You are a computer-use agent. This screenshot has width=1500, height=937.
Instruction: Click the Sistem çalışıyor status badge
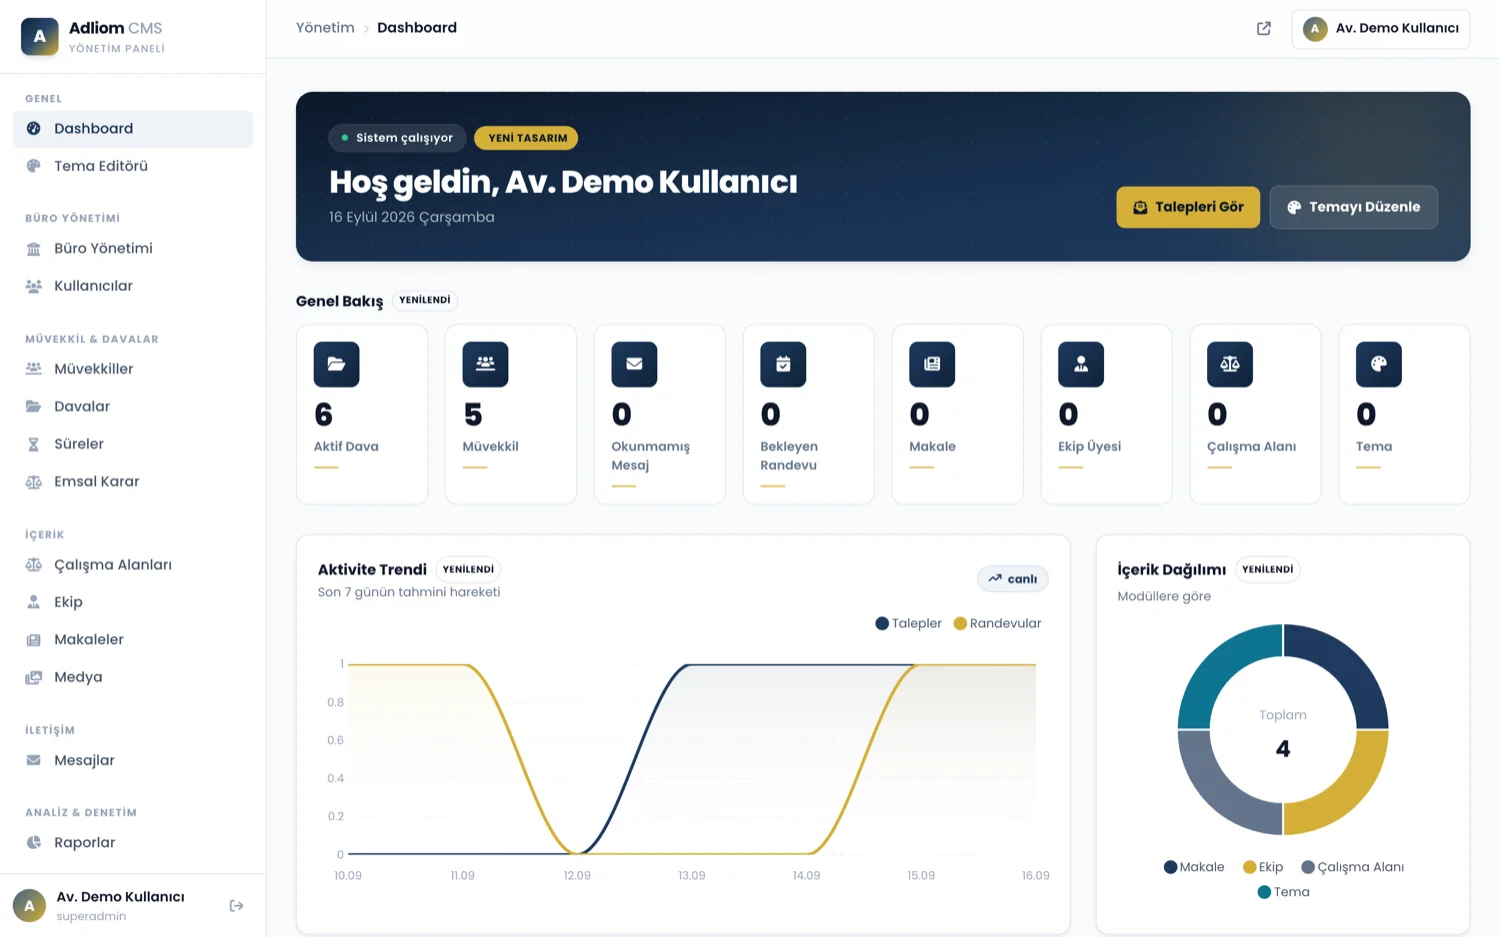pyautogui.click(x=397, y=138)
